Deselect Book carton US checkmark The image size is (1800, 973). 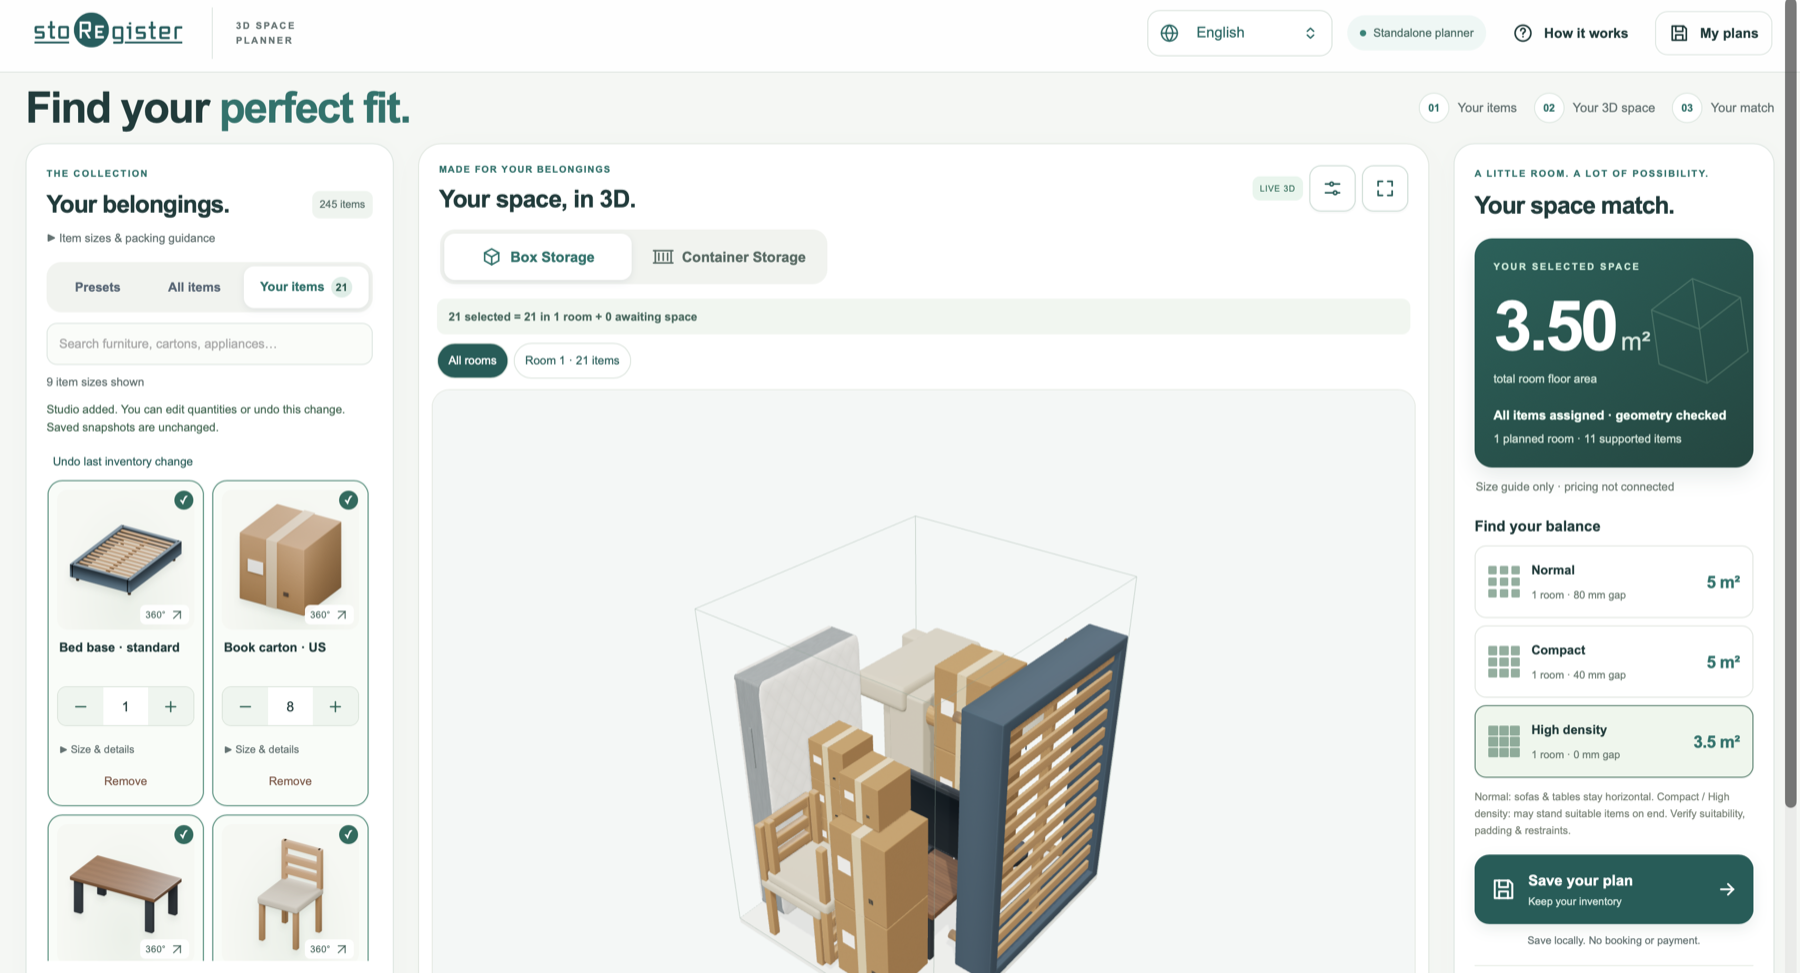click(348, 500)
